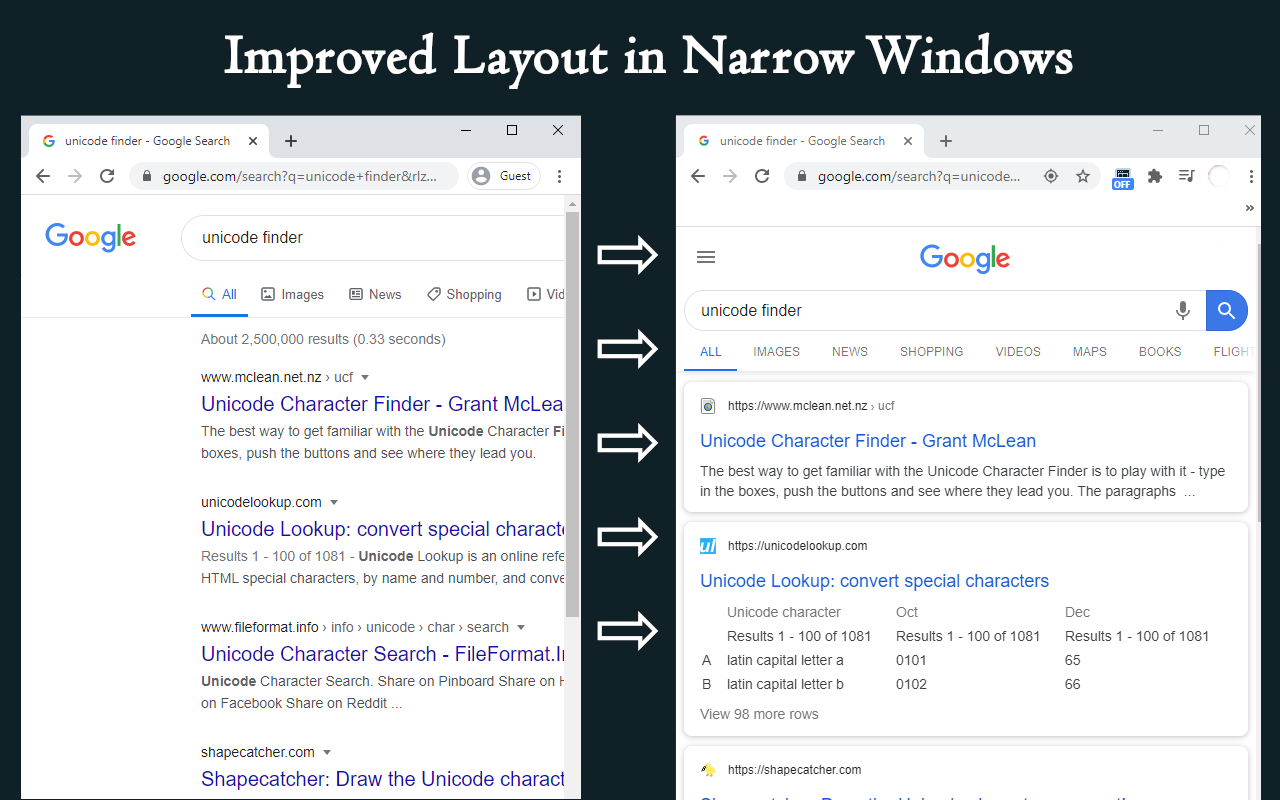The height and width of the screenshot is (800, 1280).
Task: Open Unicode Character Finder link in left window
Action: point(383,404)
